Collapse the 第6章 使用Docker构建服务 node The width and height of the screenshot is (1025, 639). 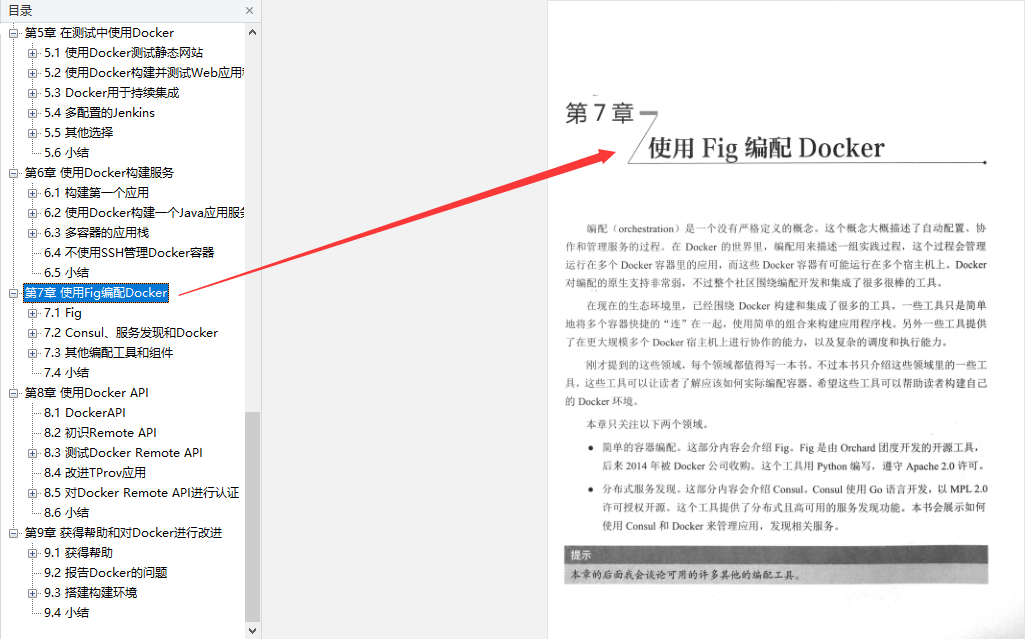(13, 173)
